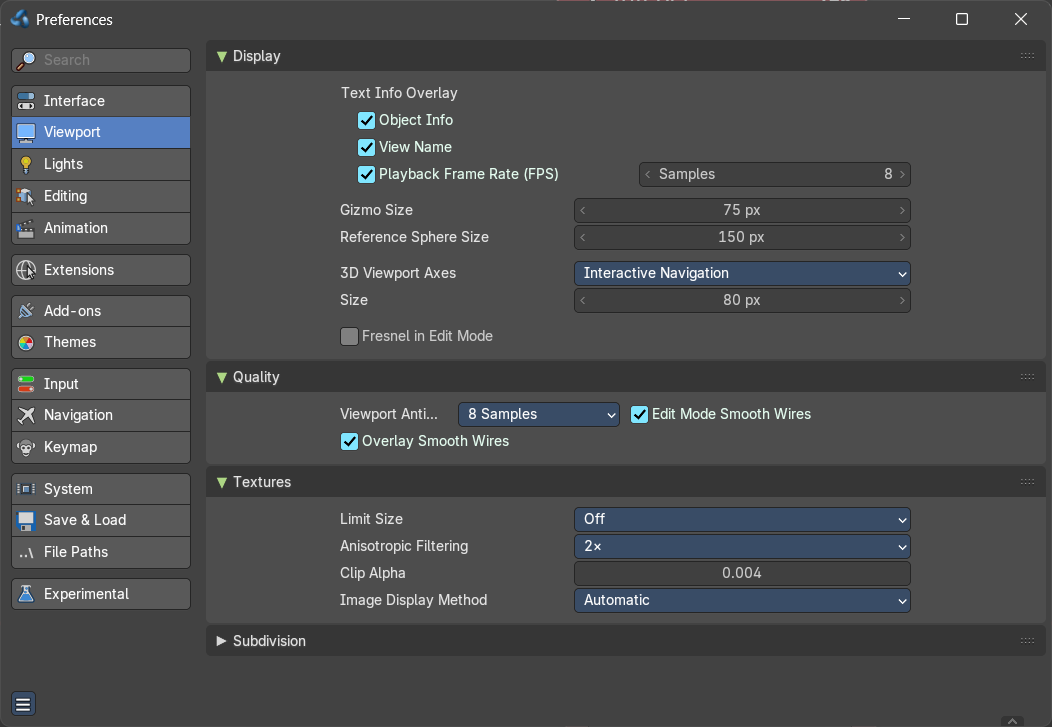The image size is (1052, 727).
Task: Click the Display panel drag grip
Action: pyautogui.click(x=1027, y=56)
